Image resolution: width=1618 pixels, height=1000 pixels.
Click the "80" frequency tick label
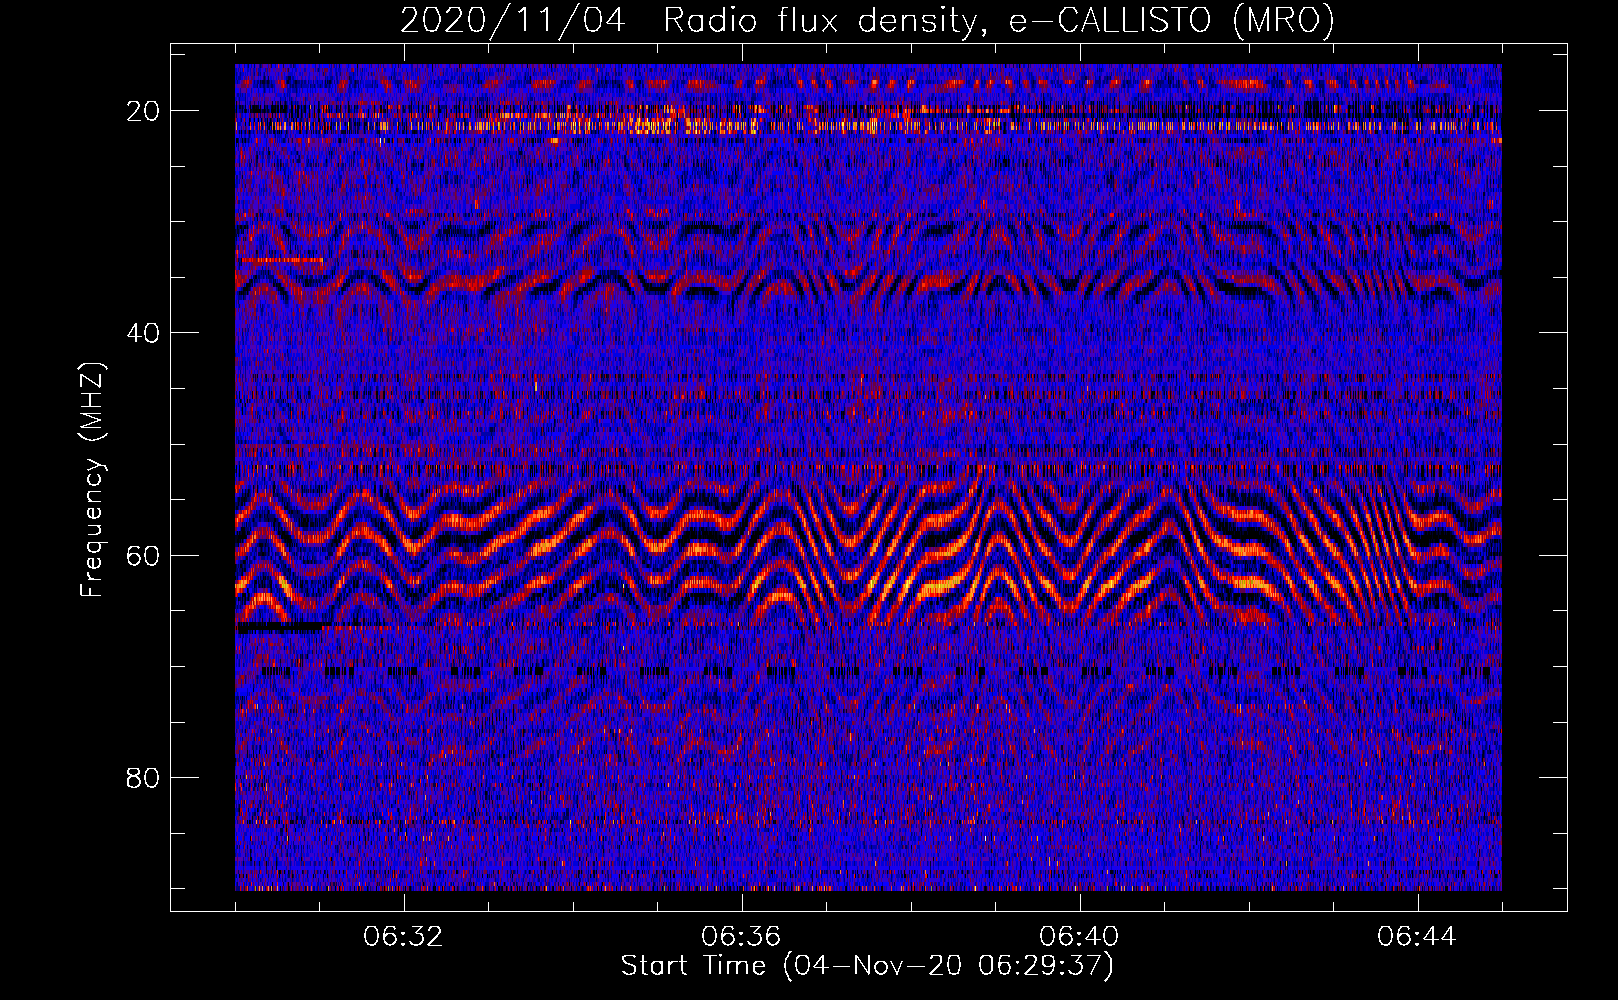tap(144, 777)
